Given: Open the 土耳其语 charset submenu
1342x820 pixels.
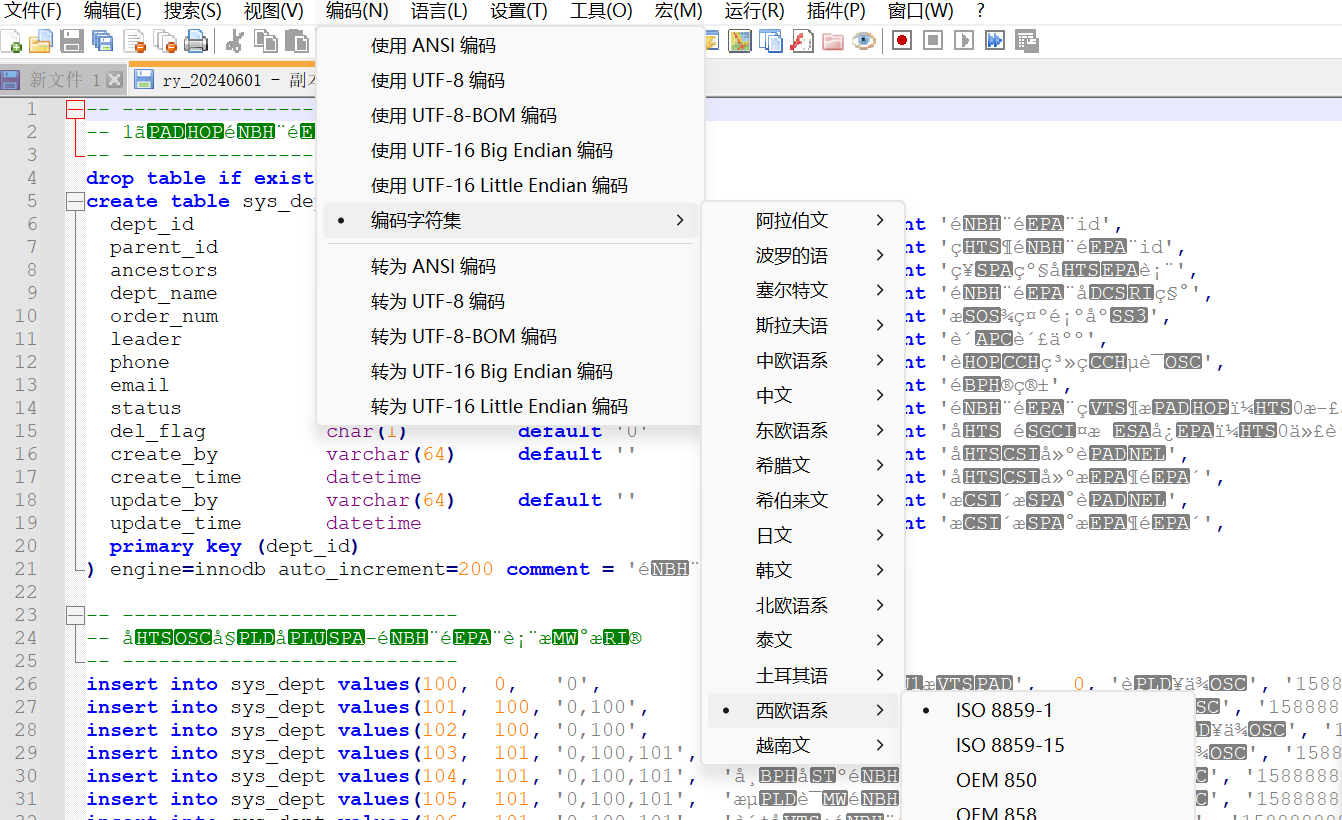Looking at the screenshot, I should (x=803, y=676).
